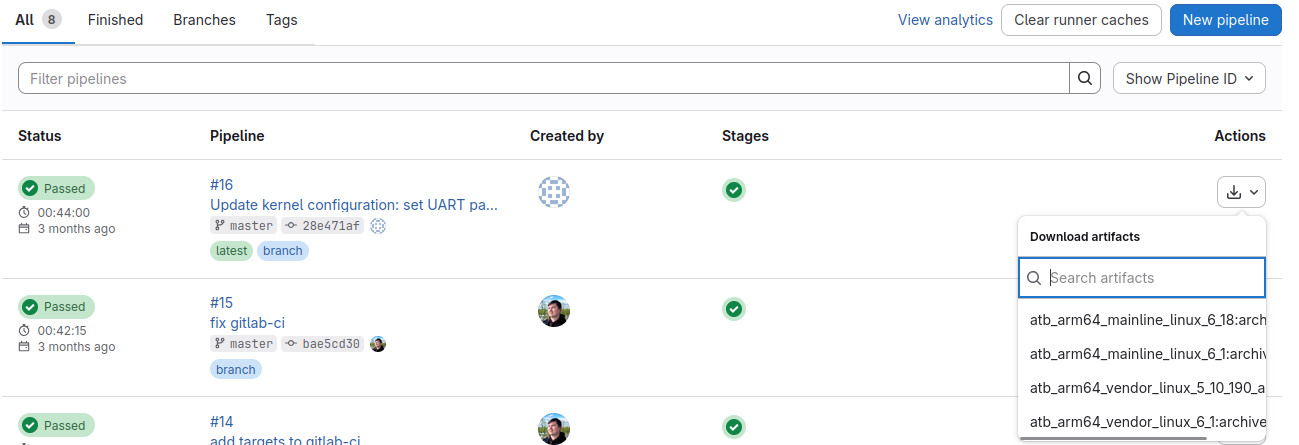Open pipeline #14 link
Viewport: 1299px width, 445px height.
click(221, 421)
